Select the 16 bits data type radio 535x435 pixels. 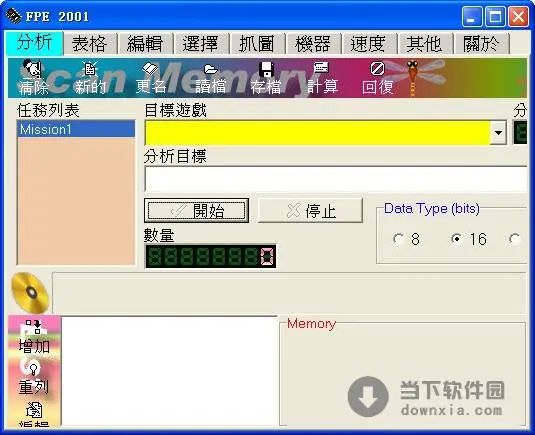tap(456, 239)
